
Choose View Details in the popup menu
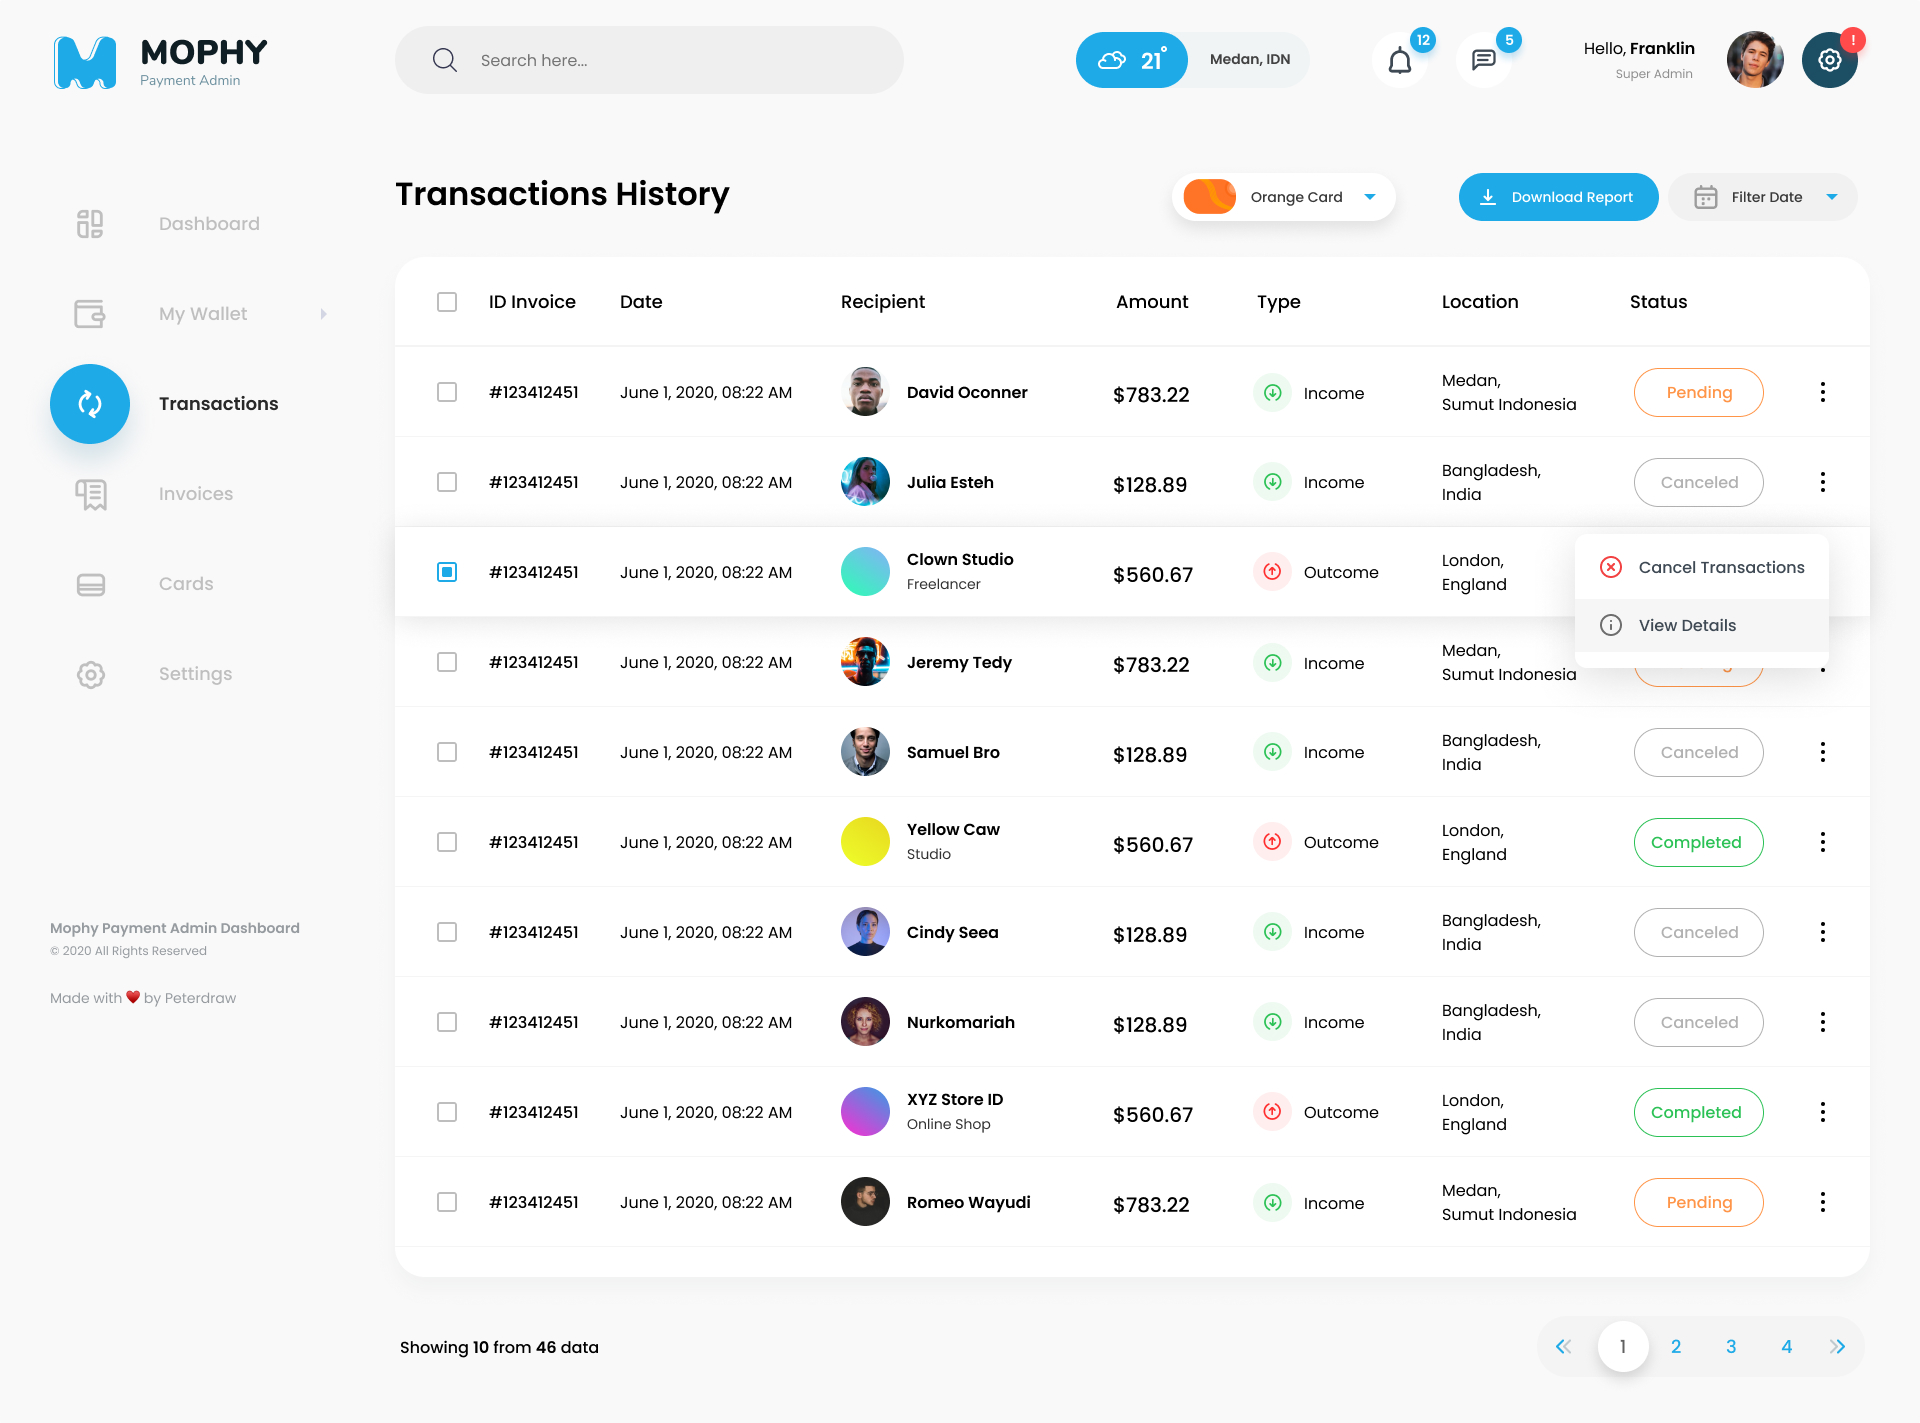click(x=1687, y=625)
